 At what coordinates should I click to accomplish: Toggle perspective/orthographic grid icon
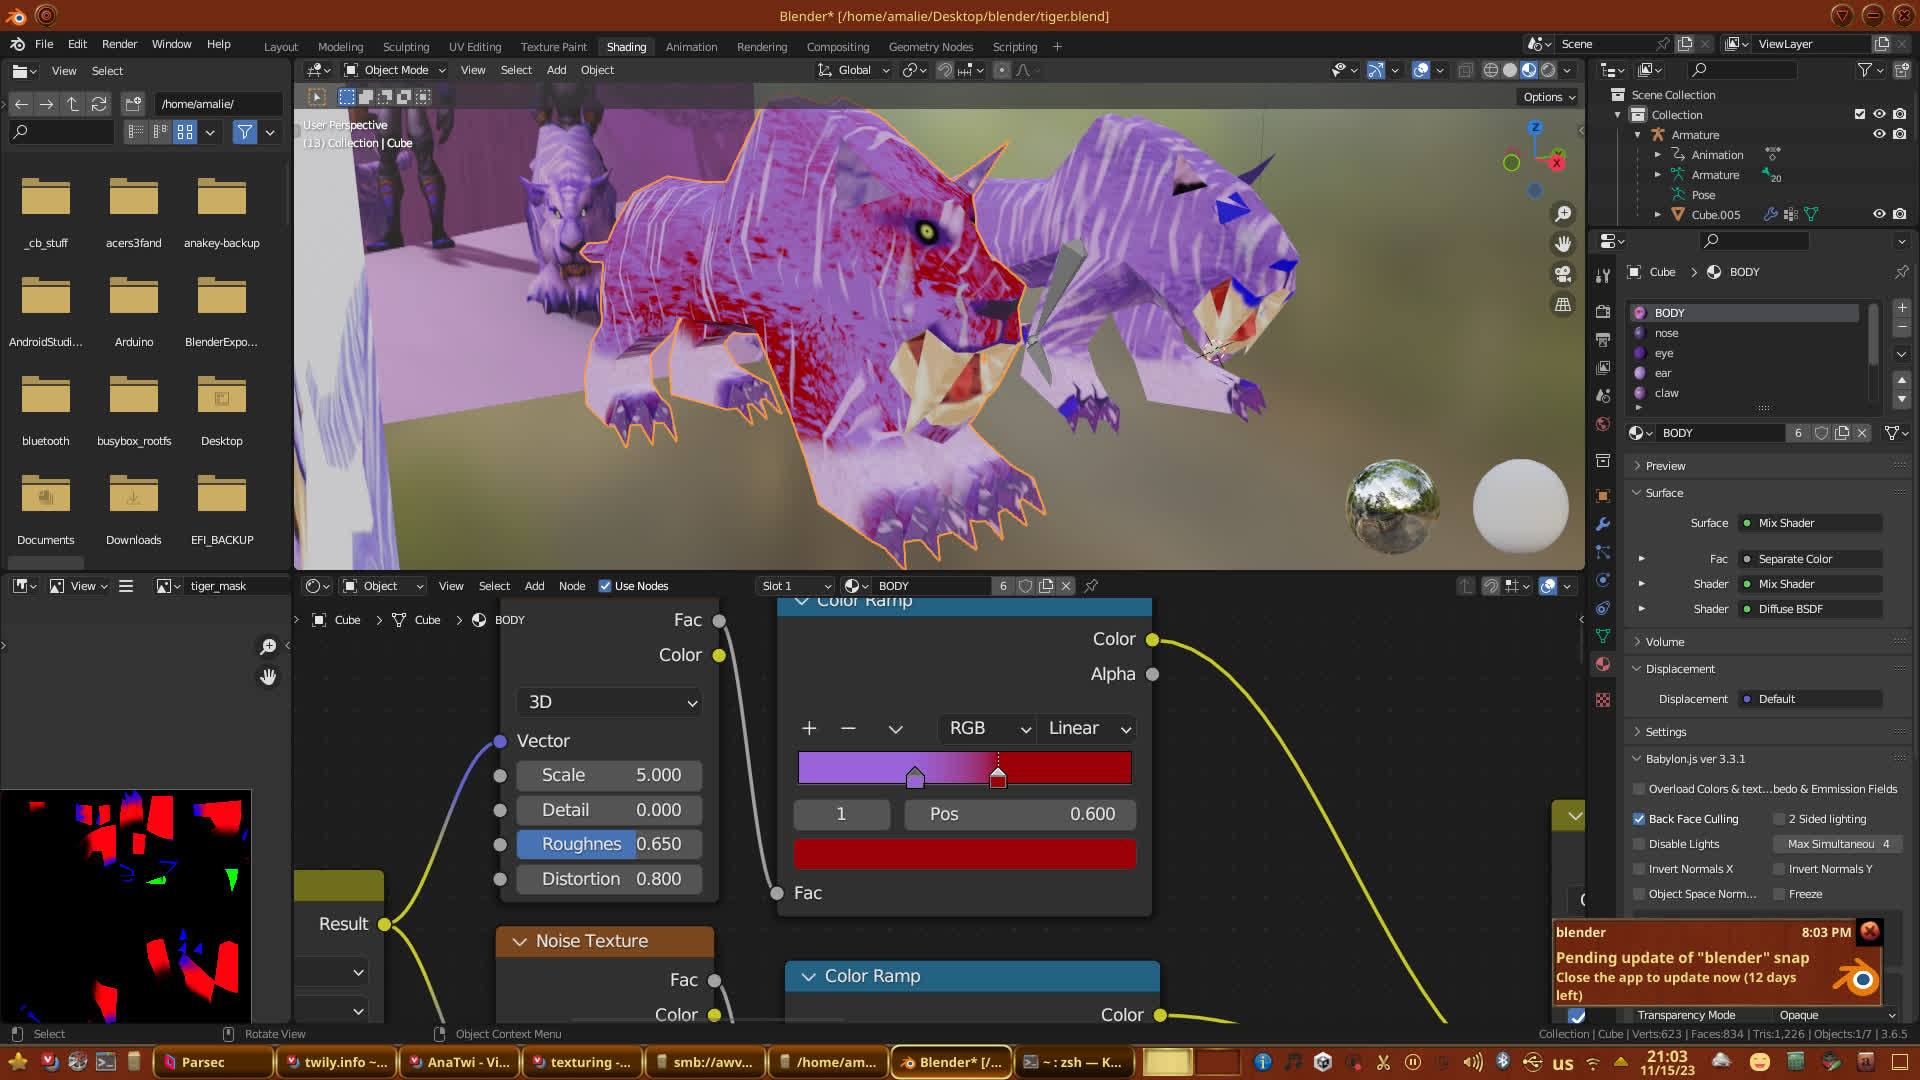coord(1562,304)
